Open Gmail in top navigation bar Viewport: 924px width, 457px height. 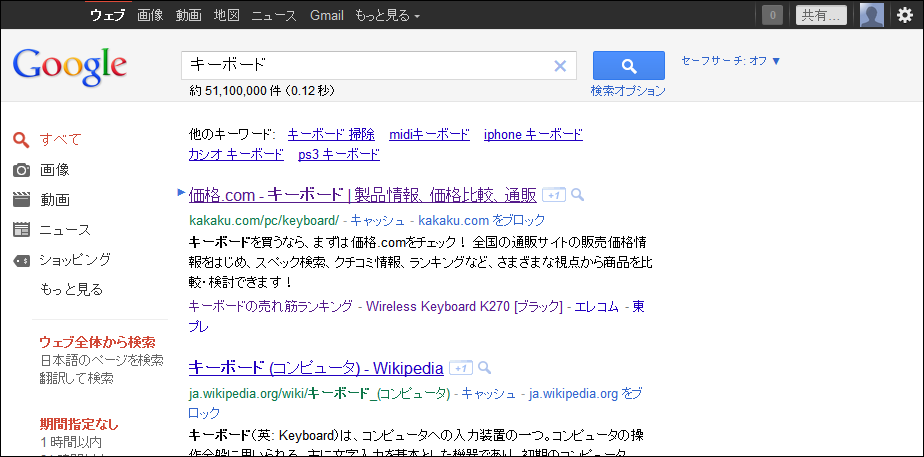tap(327, 15)
